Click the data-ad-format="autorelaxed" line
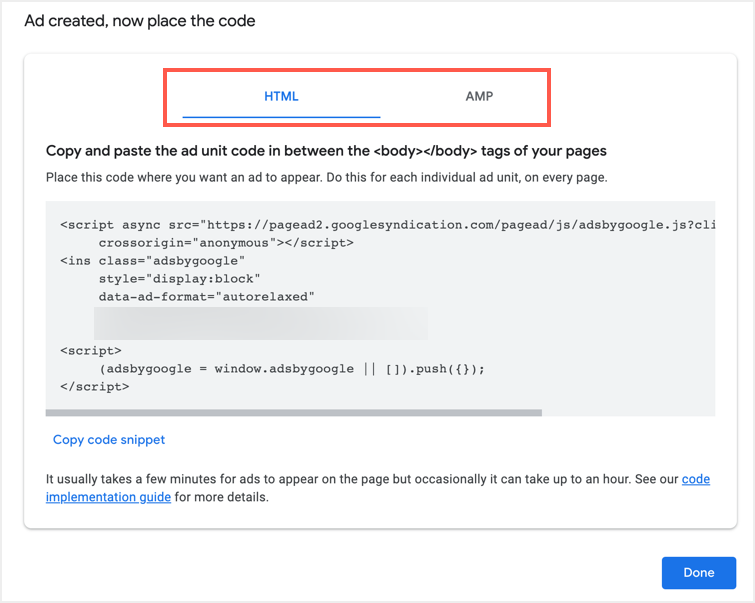The height and width of the screenshot is (603, 755). click(x=206, y=297)
